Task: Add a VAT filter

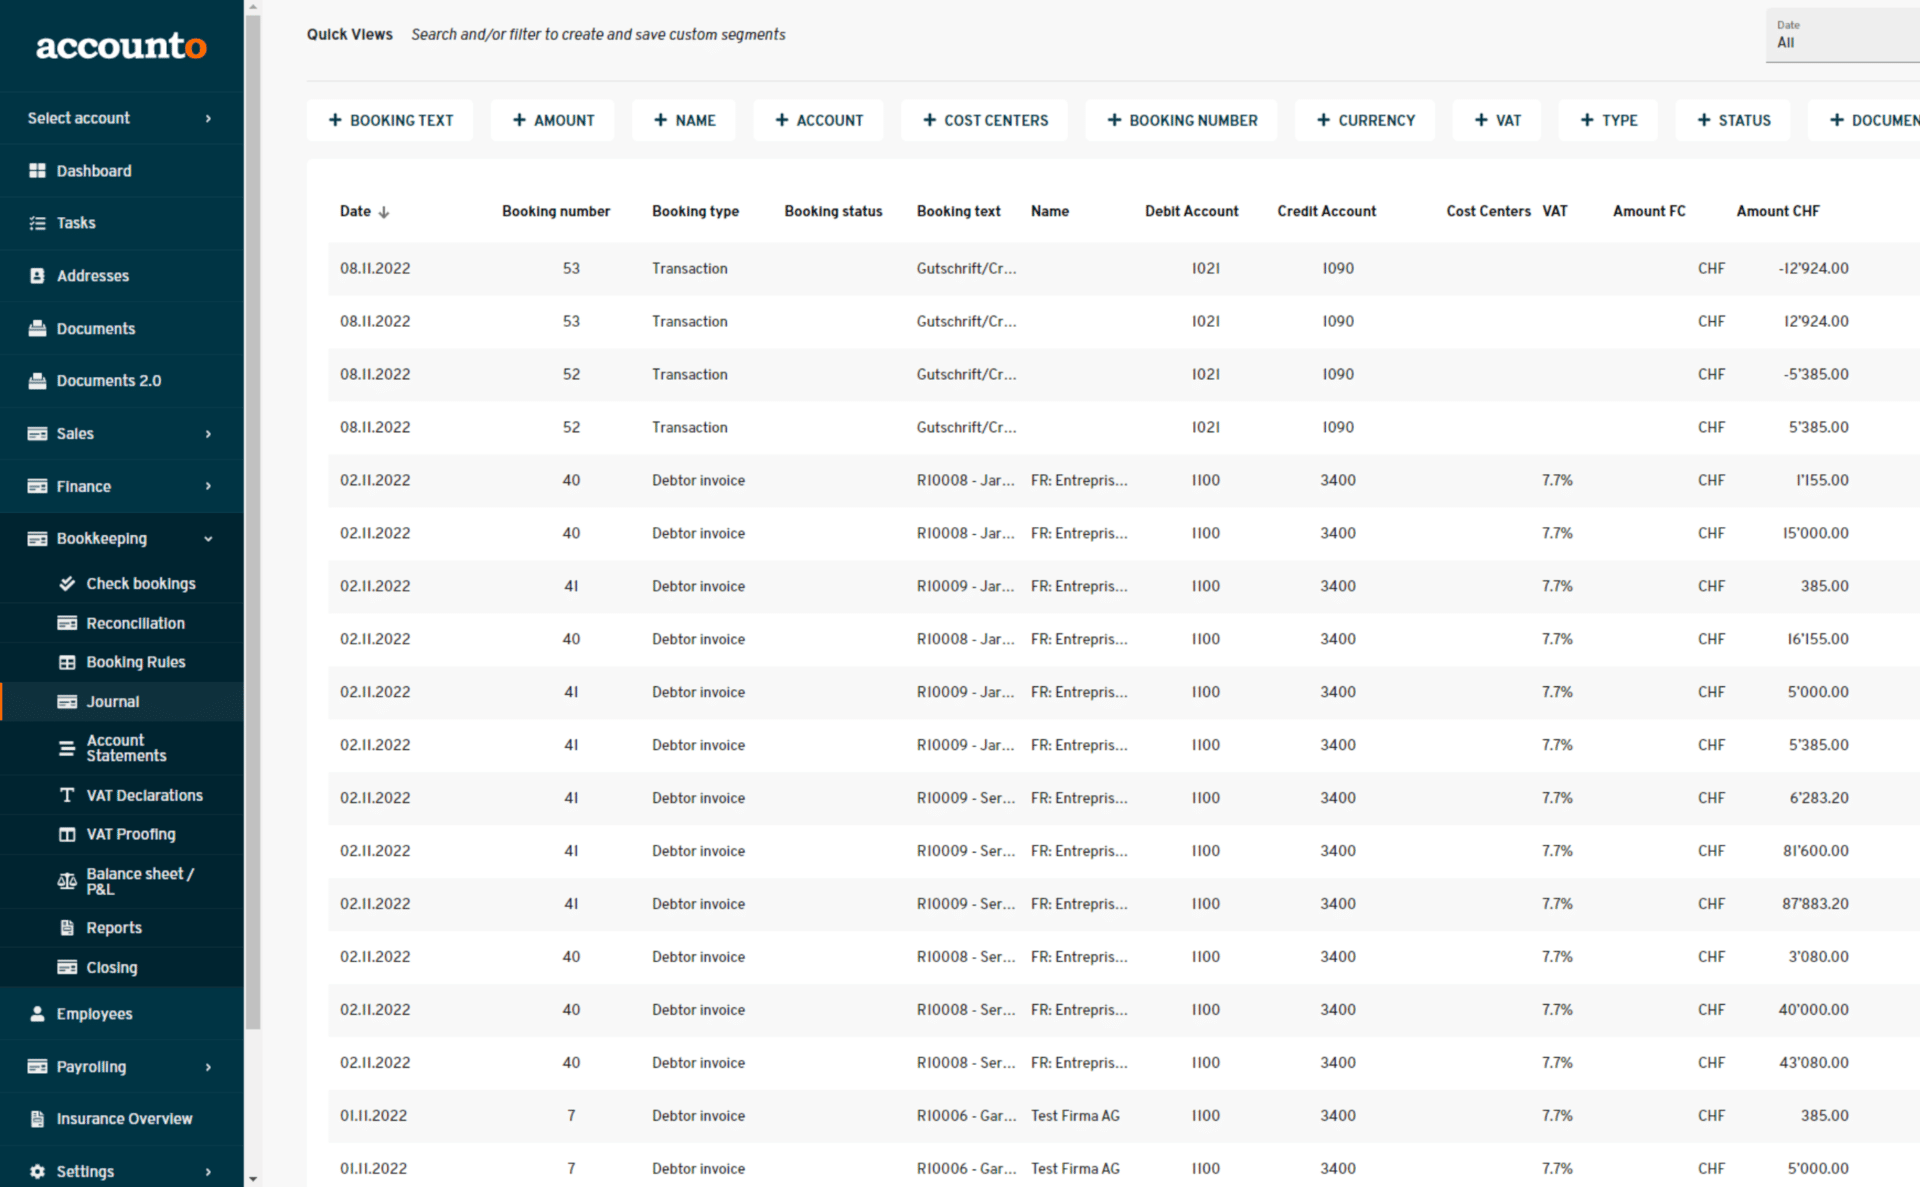Action: coord(1497,120)
